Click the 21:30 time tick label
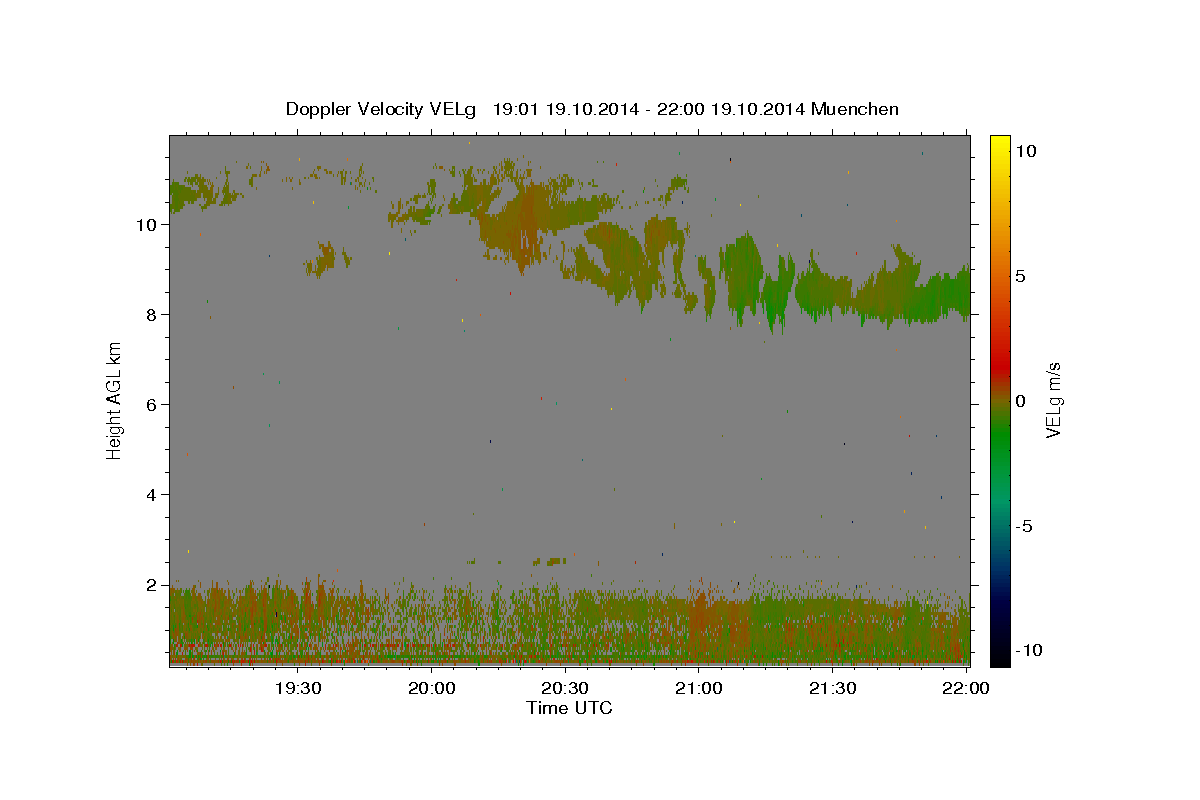Viewport: 1200px width, 800px height. [x=832, y=688]
